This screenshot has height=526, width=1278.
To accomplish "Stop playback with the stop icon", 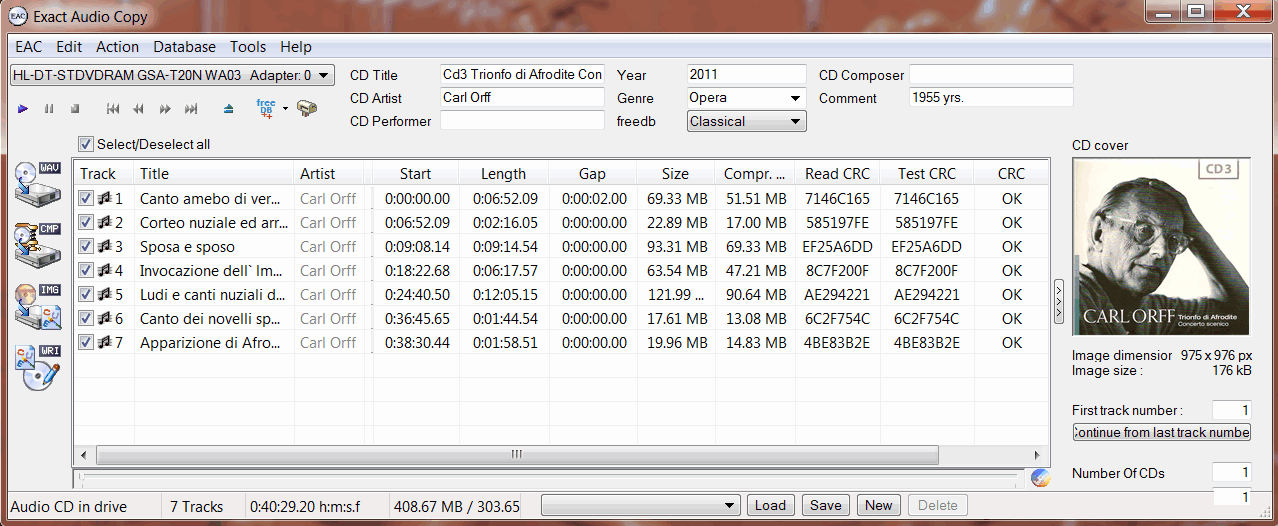I will (75, 108).
